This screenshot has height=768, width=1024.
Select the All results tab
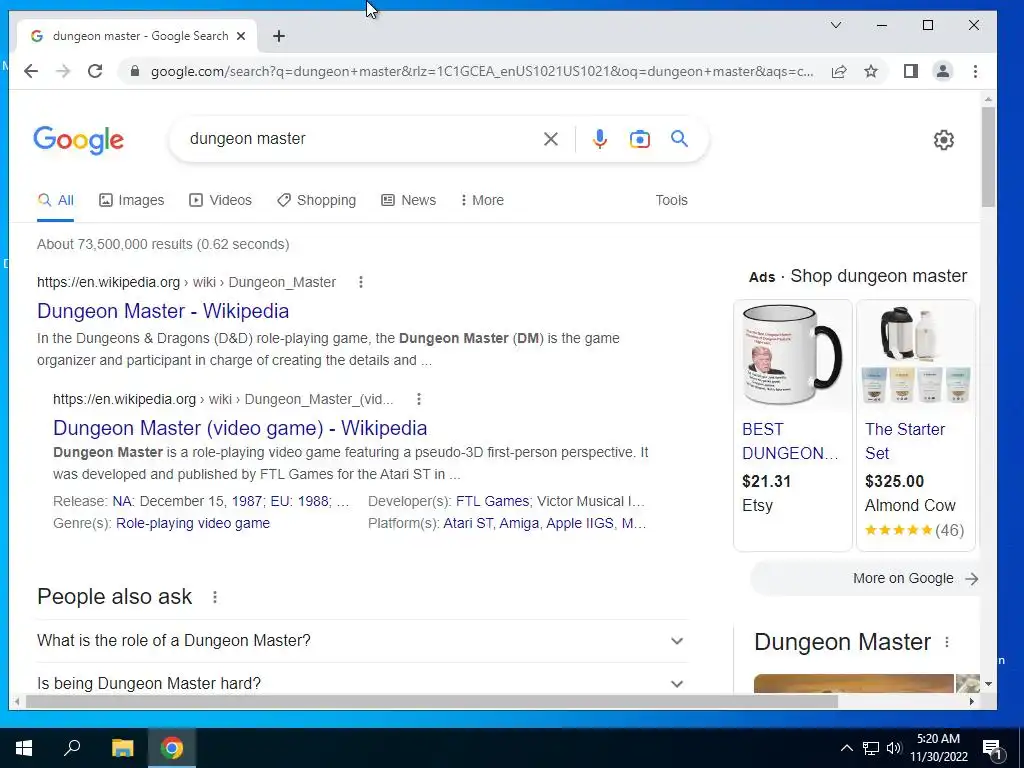(x=56, y=200)
